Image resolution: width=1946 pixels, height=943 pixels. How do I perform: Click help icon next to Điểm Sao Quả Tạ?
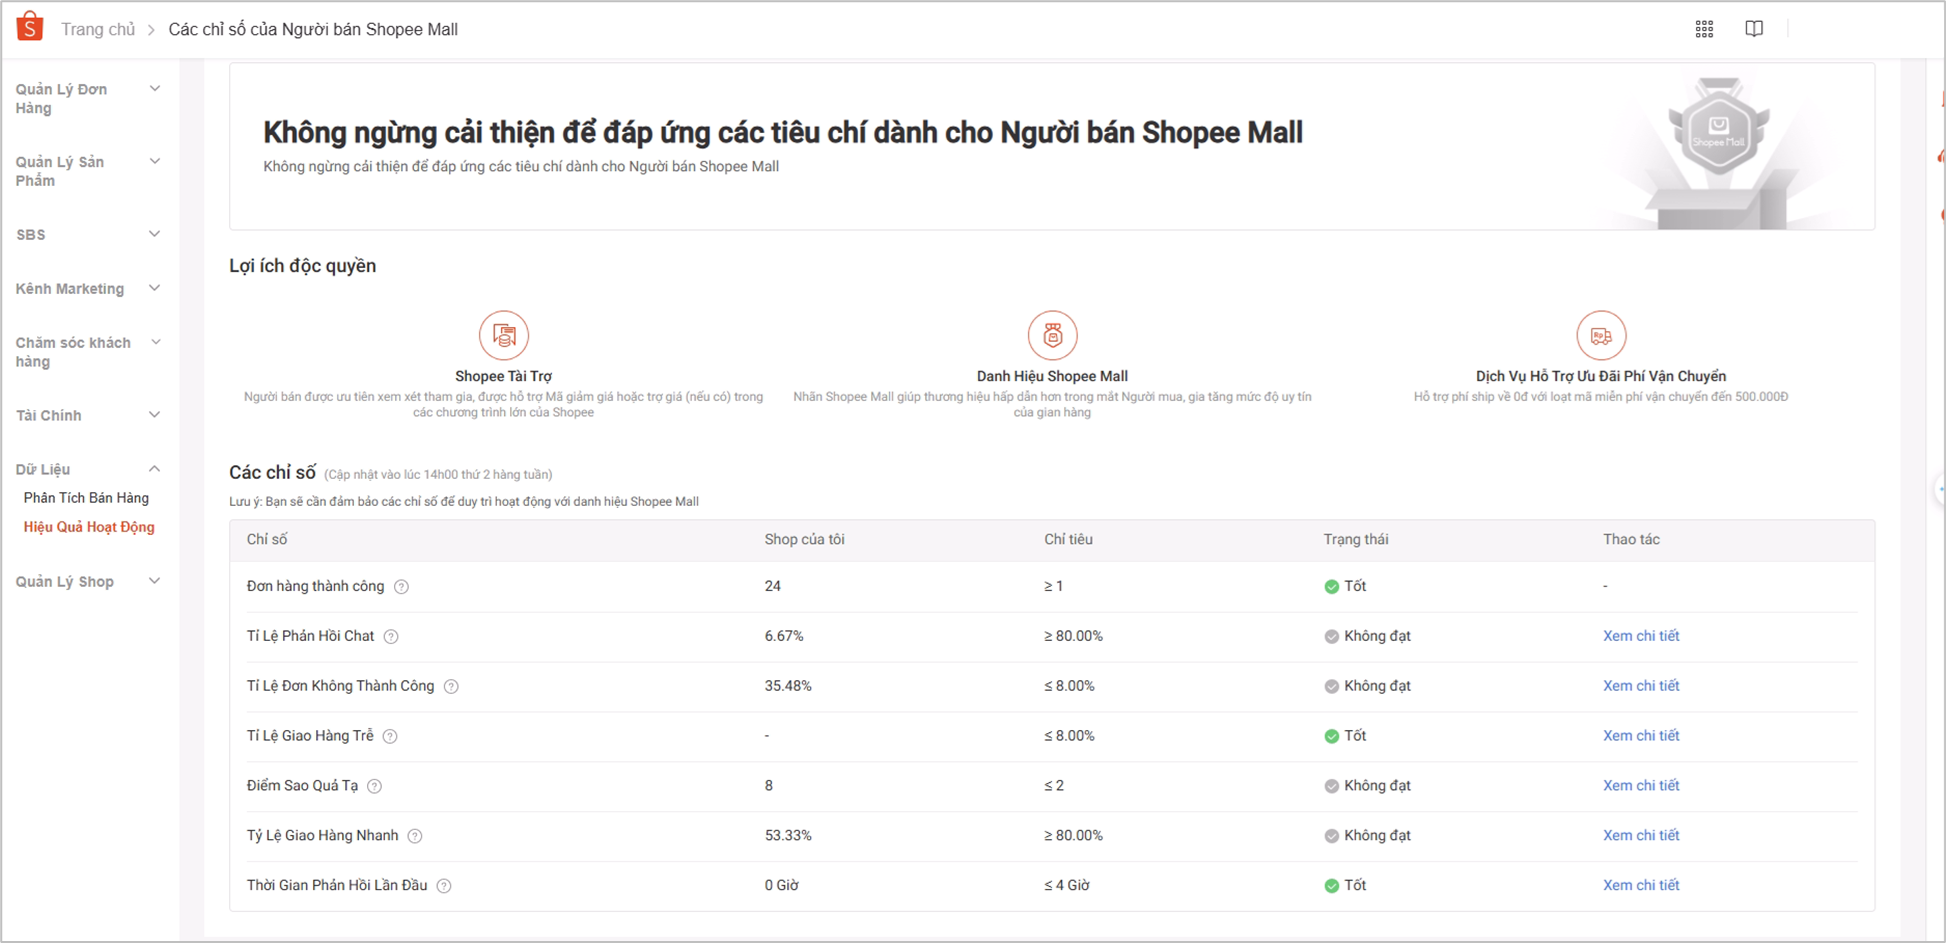click(374, 787)
